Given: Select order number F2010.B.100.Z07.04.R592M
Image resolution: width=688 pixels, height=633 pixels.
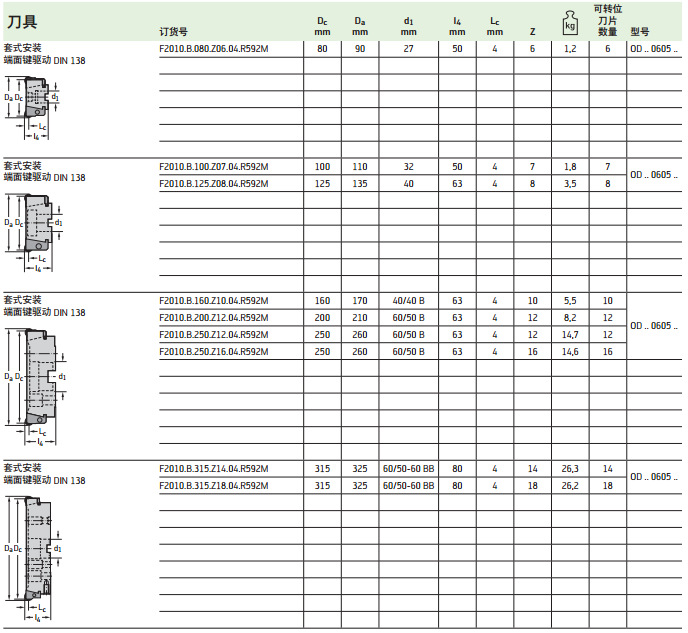Looking at the screenshot, I should click(213, 166).
